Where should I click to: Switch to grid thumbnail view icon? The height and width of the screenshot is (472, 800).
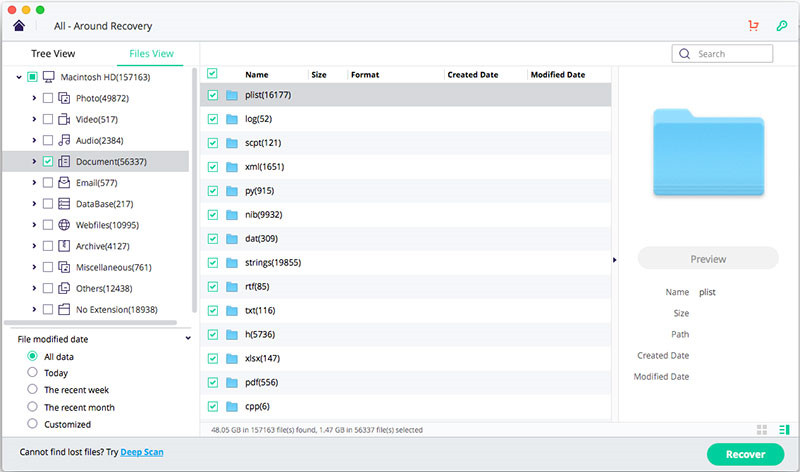point(762,429)
